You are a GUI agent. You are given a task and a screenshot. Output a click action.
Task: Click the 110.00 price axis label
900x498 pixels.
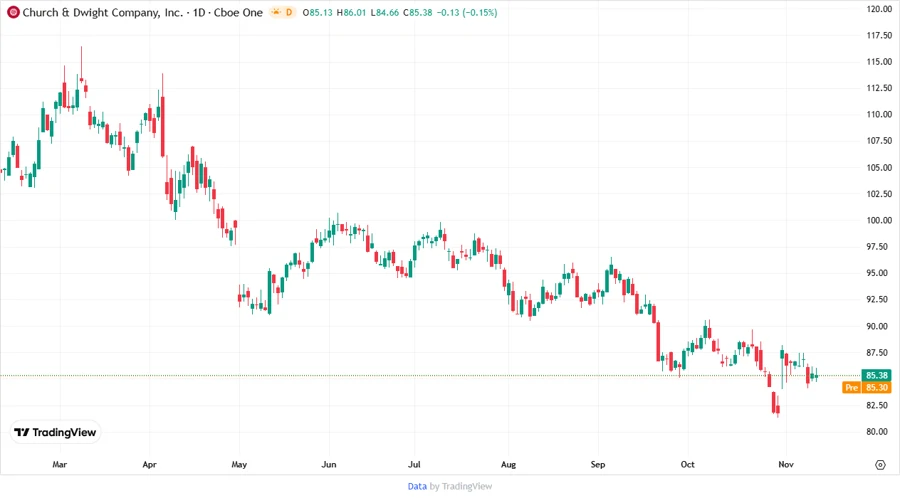point(879,114)
